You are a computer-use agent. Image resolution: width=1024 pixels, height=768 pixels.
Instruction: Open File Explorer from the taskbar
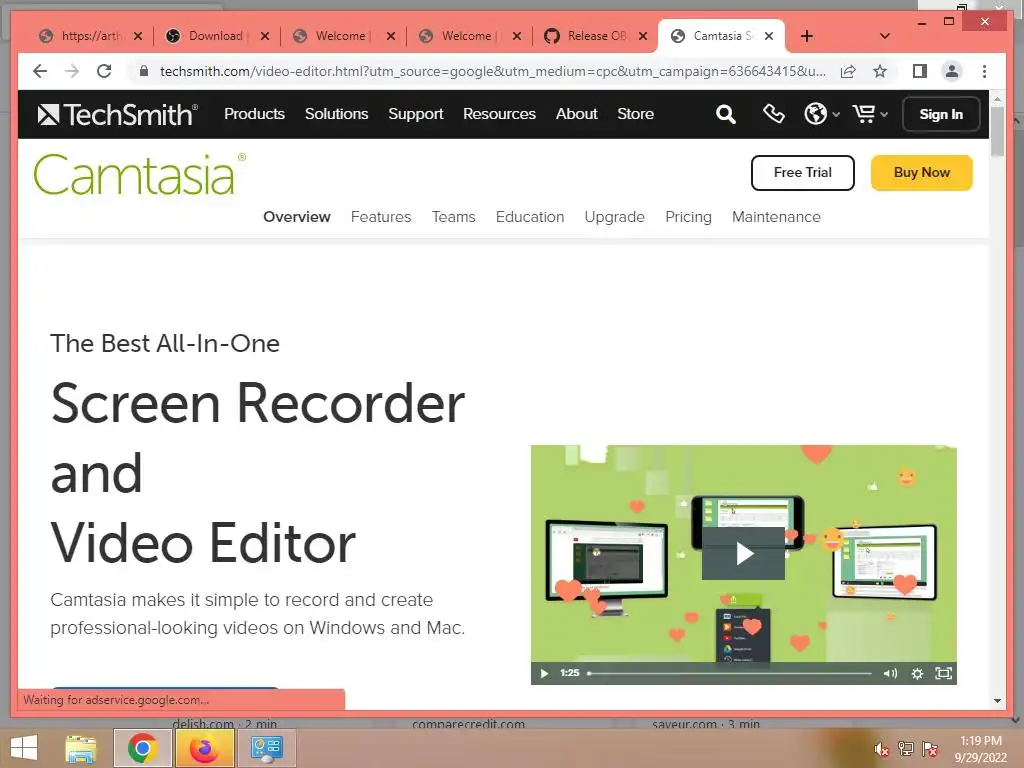81,748
